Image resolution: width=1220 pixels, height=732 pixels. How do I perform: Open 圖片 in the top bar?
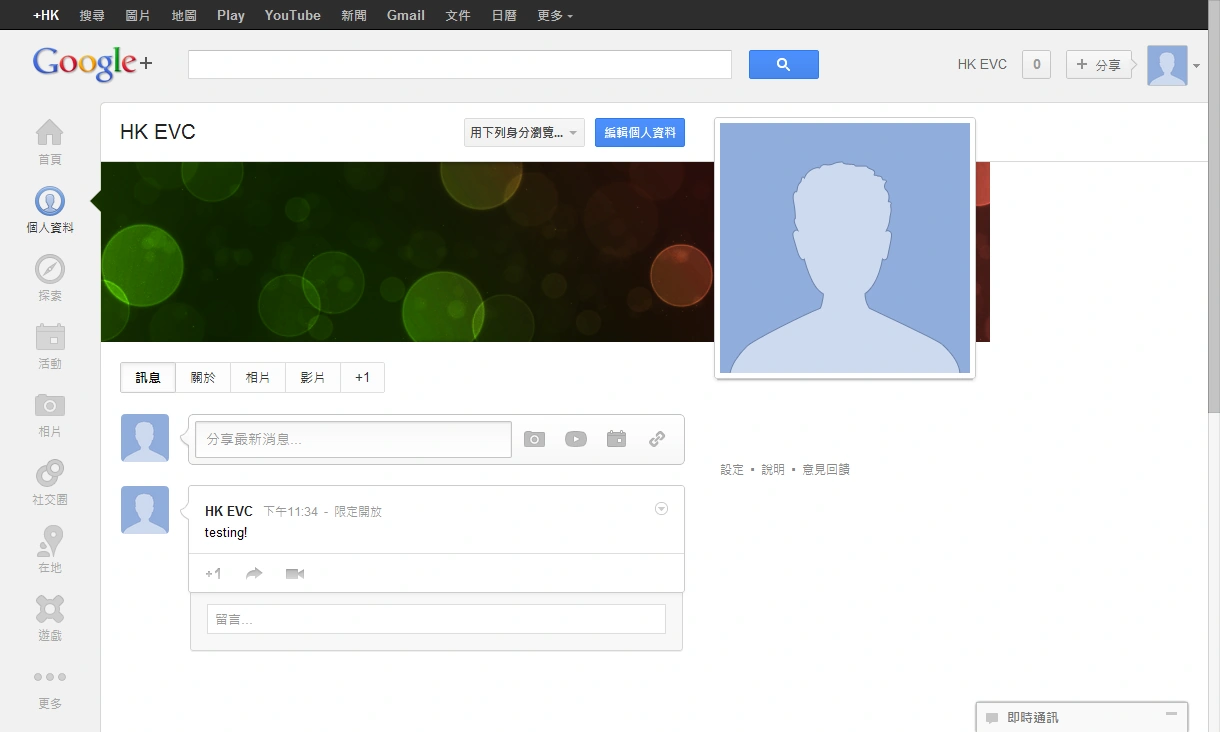pyautogui.click(x=138, y=15)
